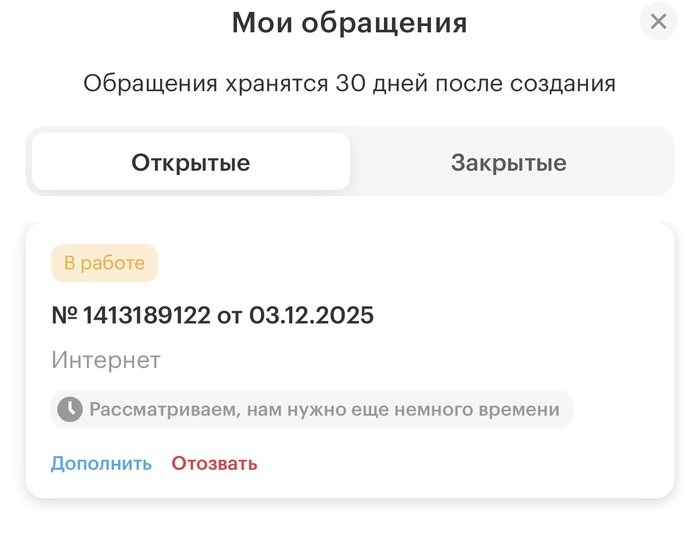Close the Мои обращения dialog
Screen dimensions: 700x535
point(658,22)
